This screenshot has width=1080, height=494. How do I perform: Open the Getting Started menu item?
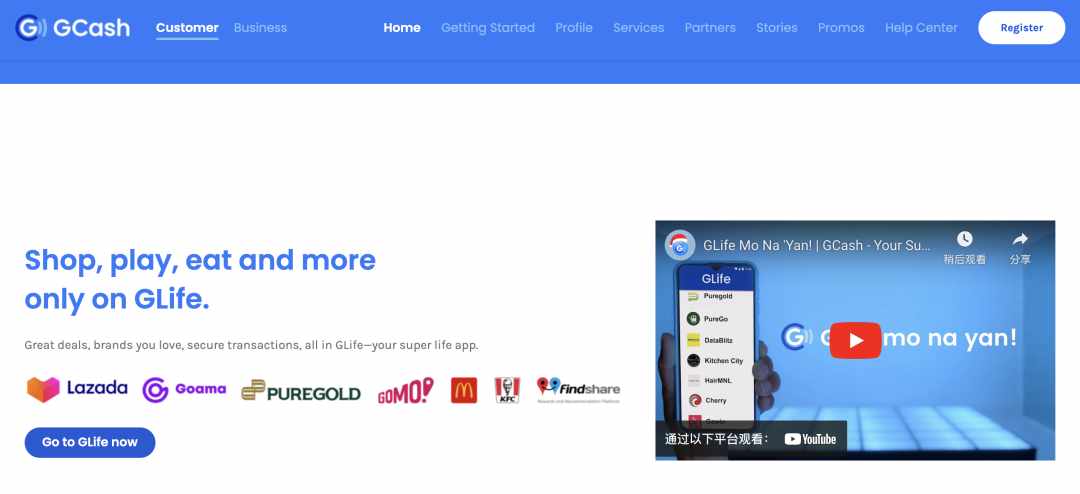(488, 28)
